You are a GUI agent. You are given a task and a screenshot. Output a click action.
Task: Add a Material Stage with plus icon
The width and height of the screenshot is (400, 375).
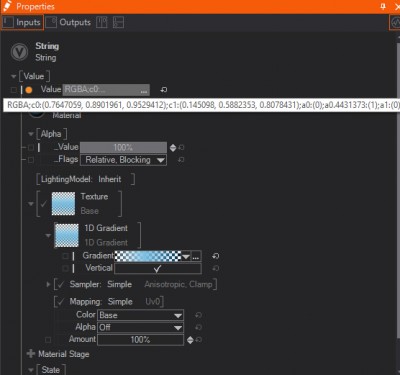point(31,354)
